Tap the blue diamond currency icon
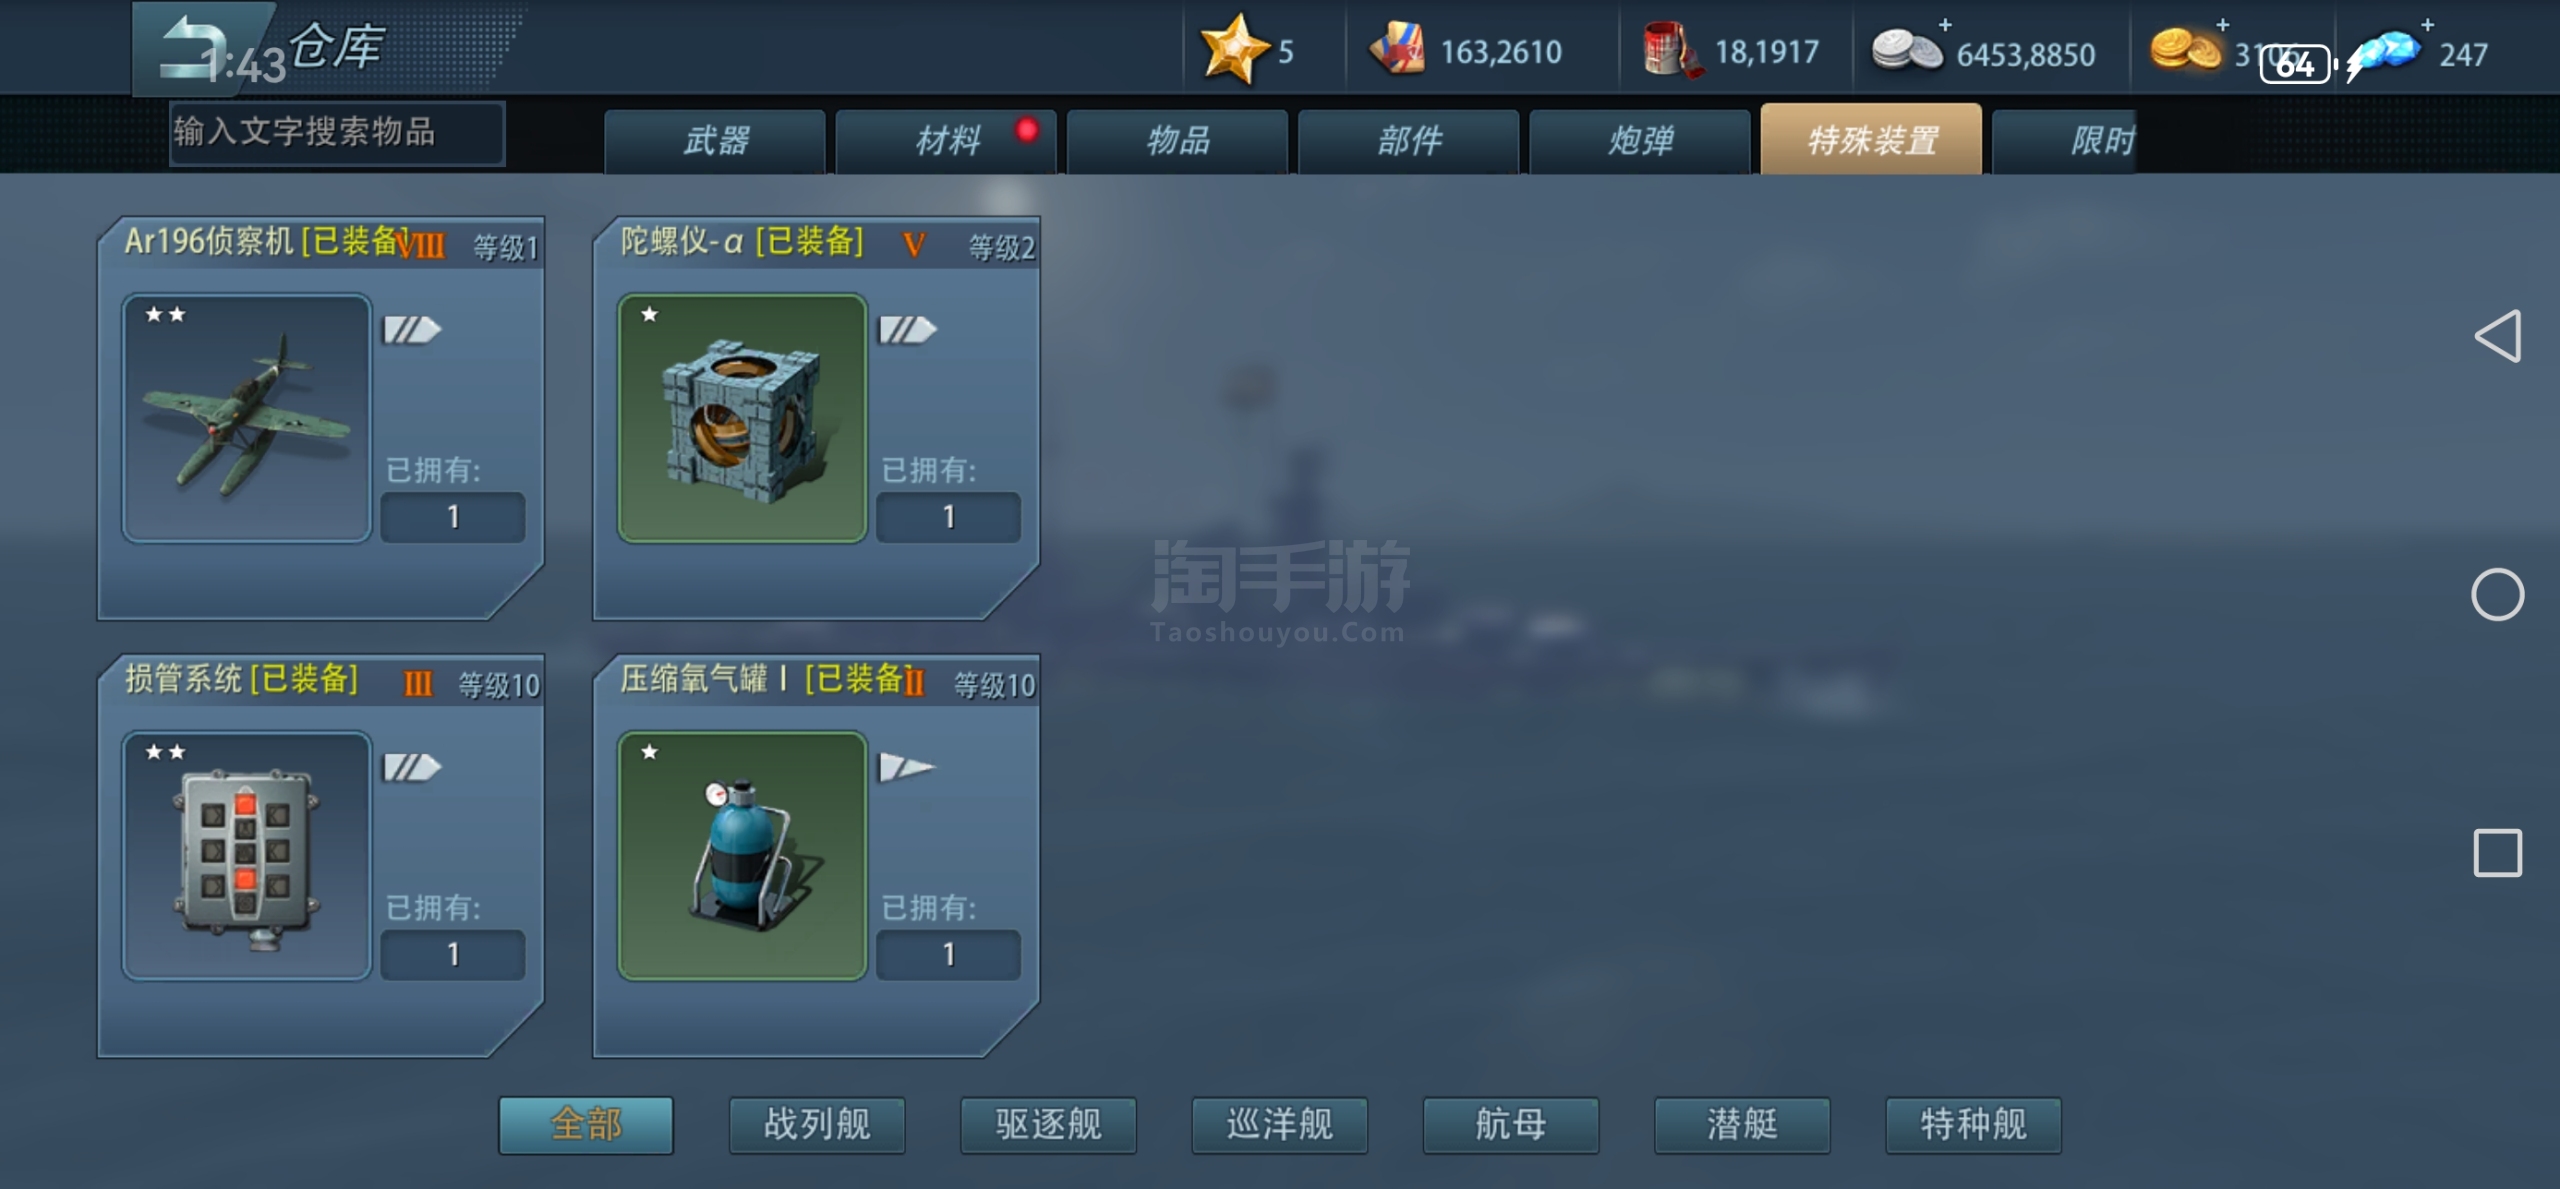This screenshot has width=2560, height=1189. pos(2388,52)
